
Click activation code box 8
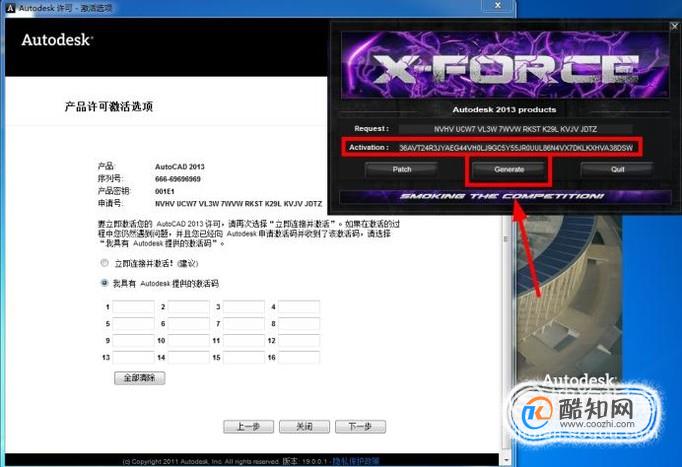click(299, 324)
